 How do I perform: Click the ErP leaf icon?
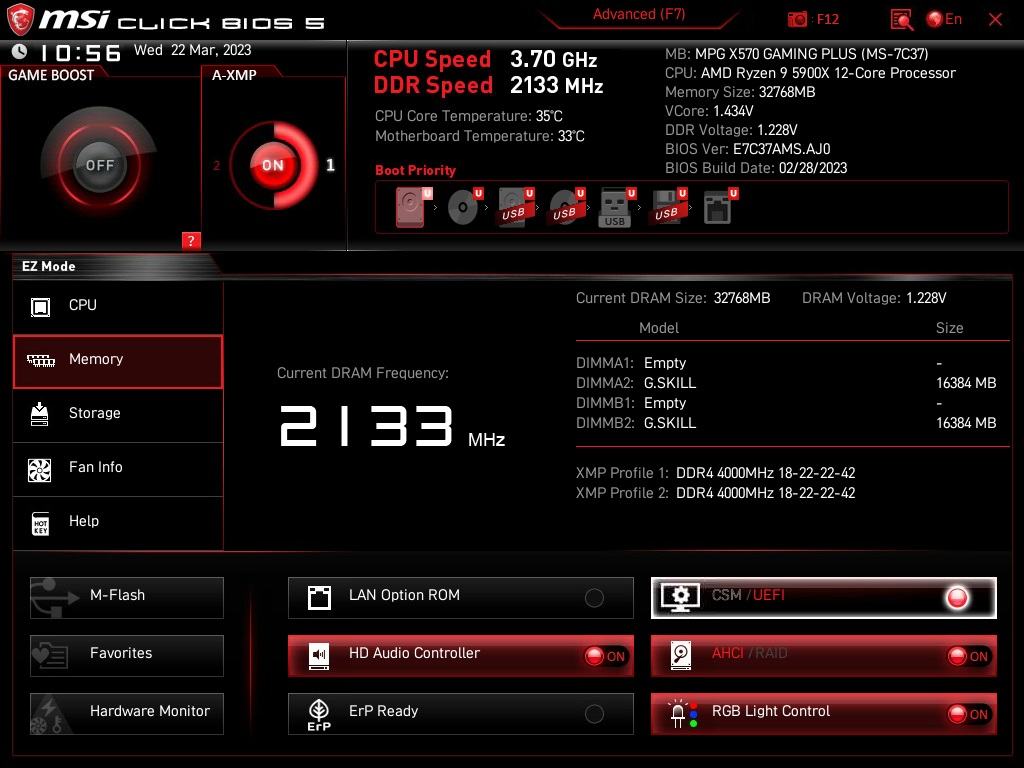pyautogui.click(x=319, y=714)
